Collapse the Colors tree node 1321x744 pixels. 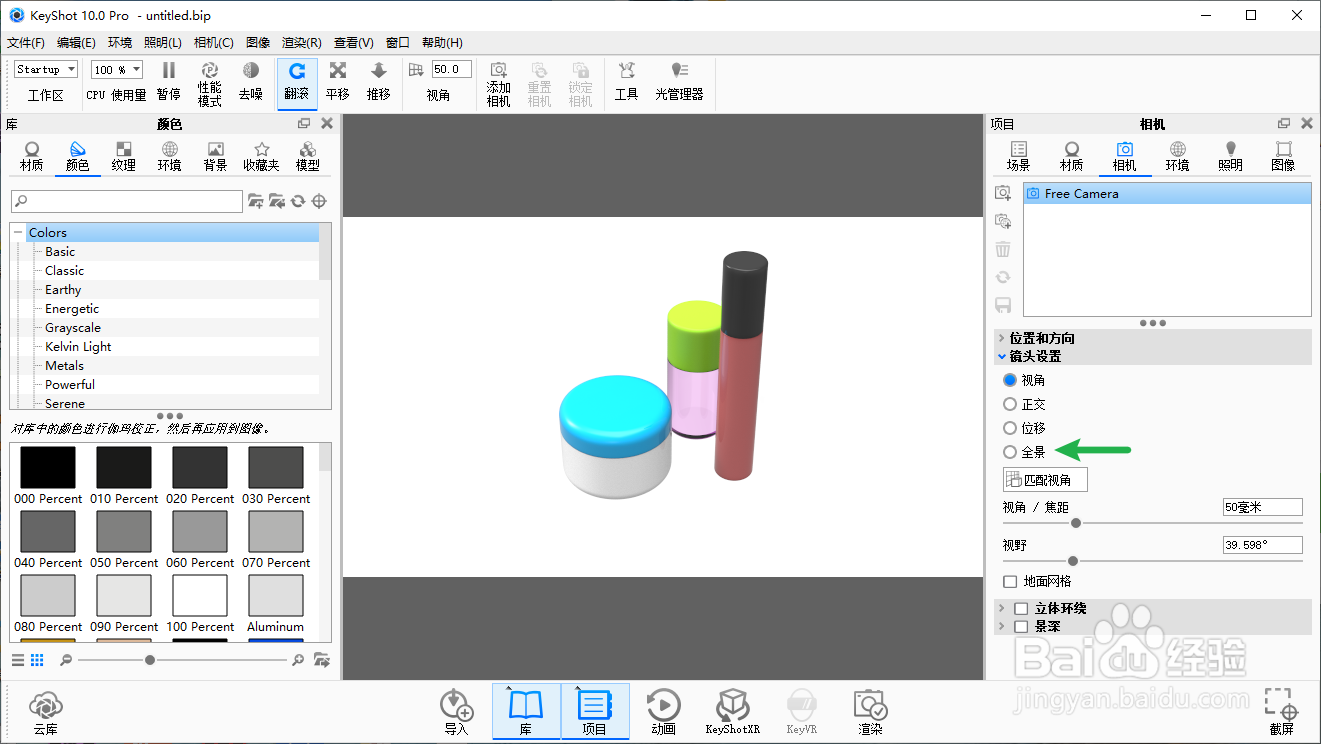pos(18,233)
